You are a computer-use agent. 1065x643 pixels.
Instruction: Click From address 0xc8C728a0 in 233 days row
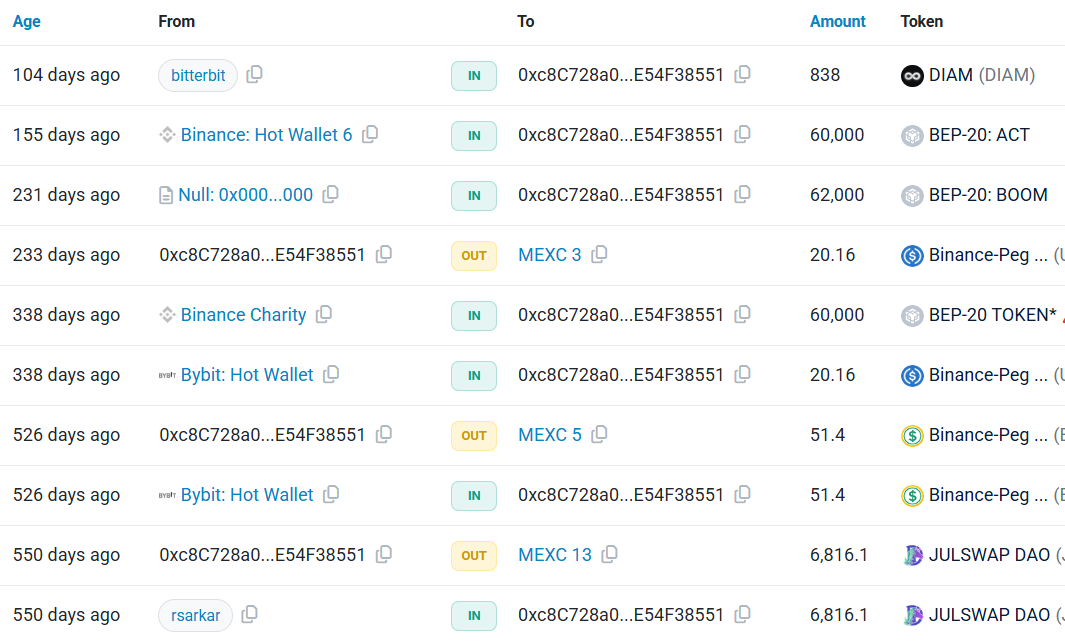[x=262, y=255]
